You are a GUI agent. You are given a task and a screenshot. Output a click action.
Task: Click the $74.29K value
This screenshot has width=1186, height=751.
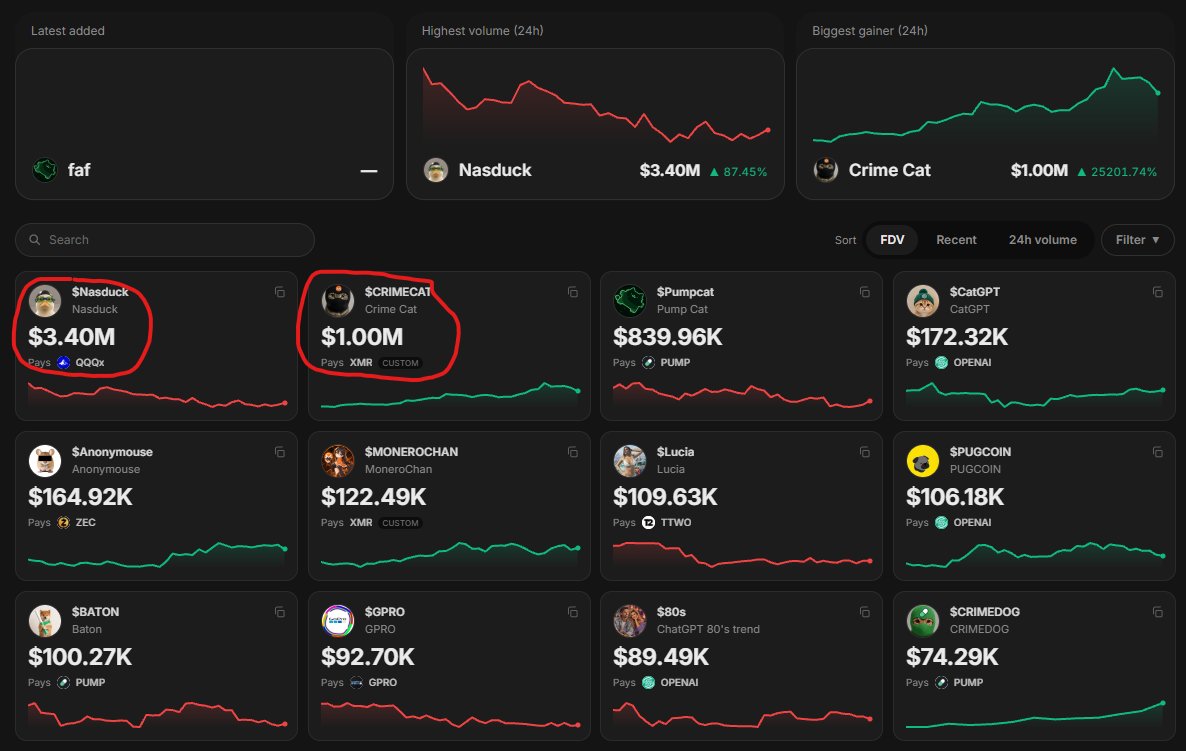952,656
